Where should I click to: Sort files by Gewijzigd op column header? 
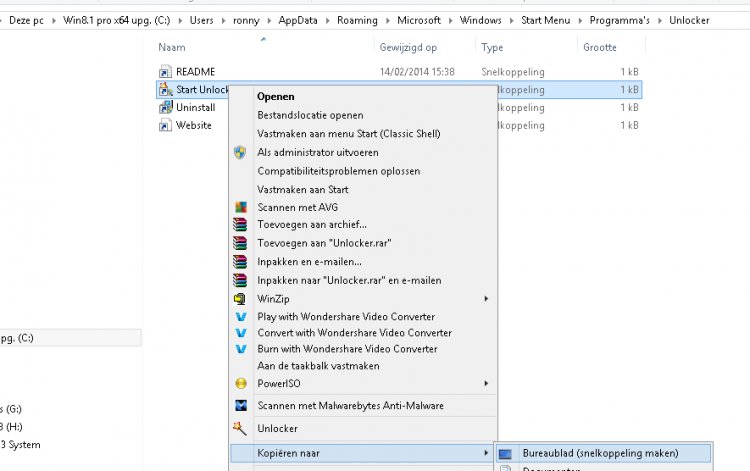(x=409, y=47)
